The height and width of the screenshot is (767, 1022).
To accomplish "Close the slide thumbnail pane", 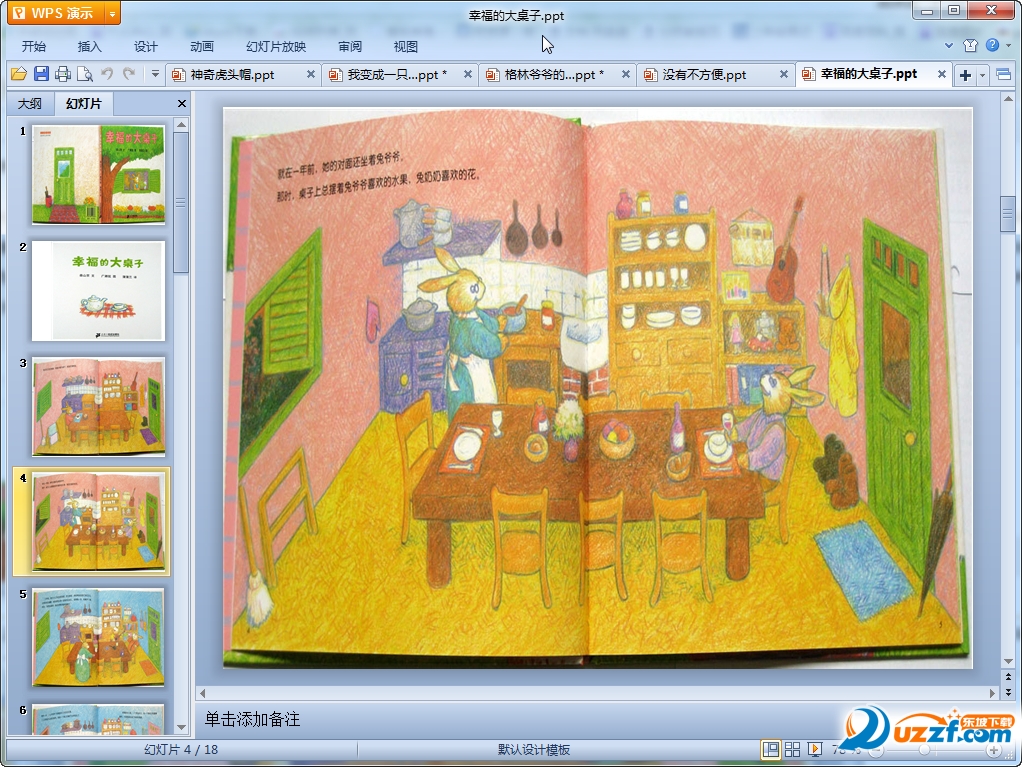I will coord(182,104).
